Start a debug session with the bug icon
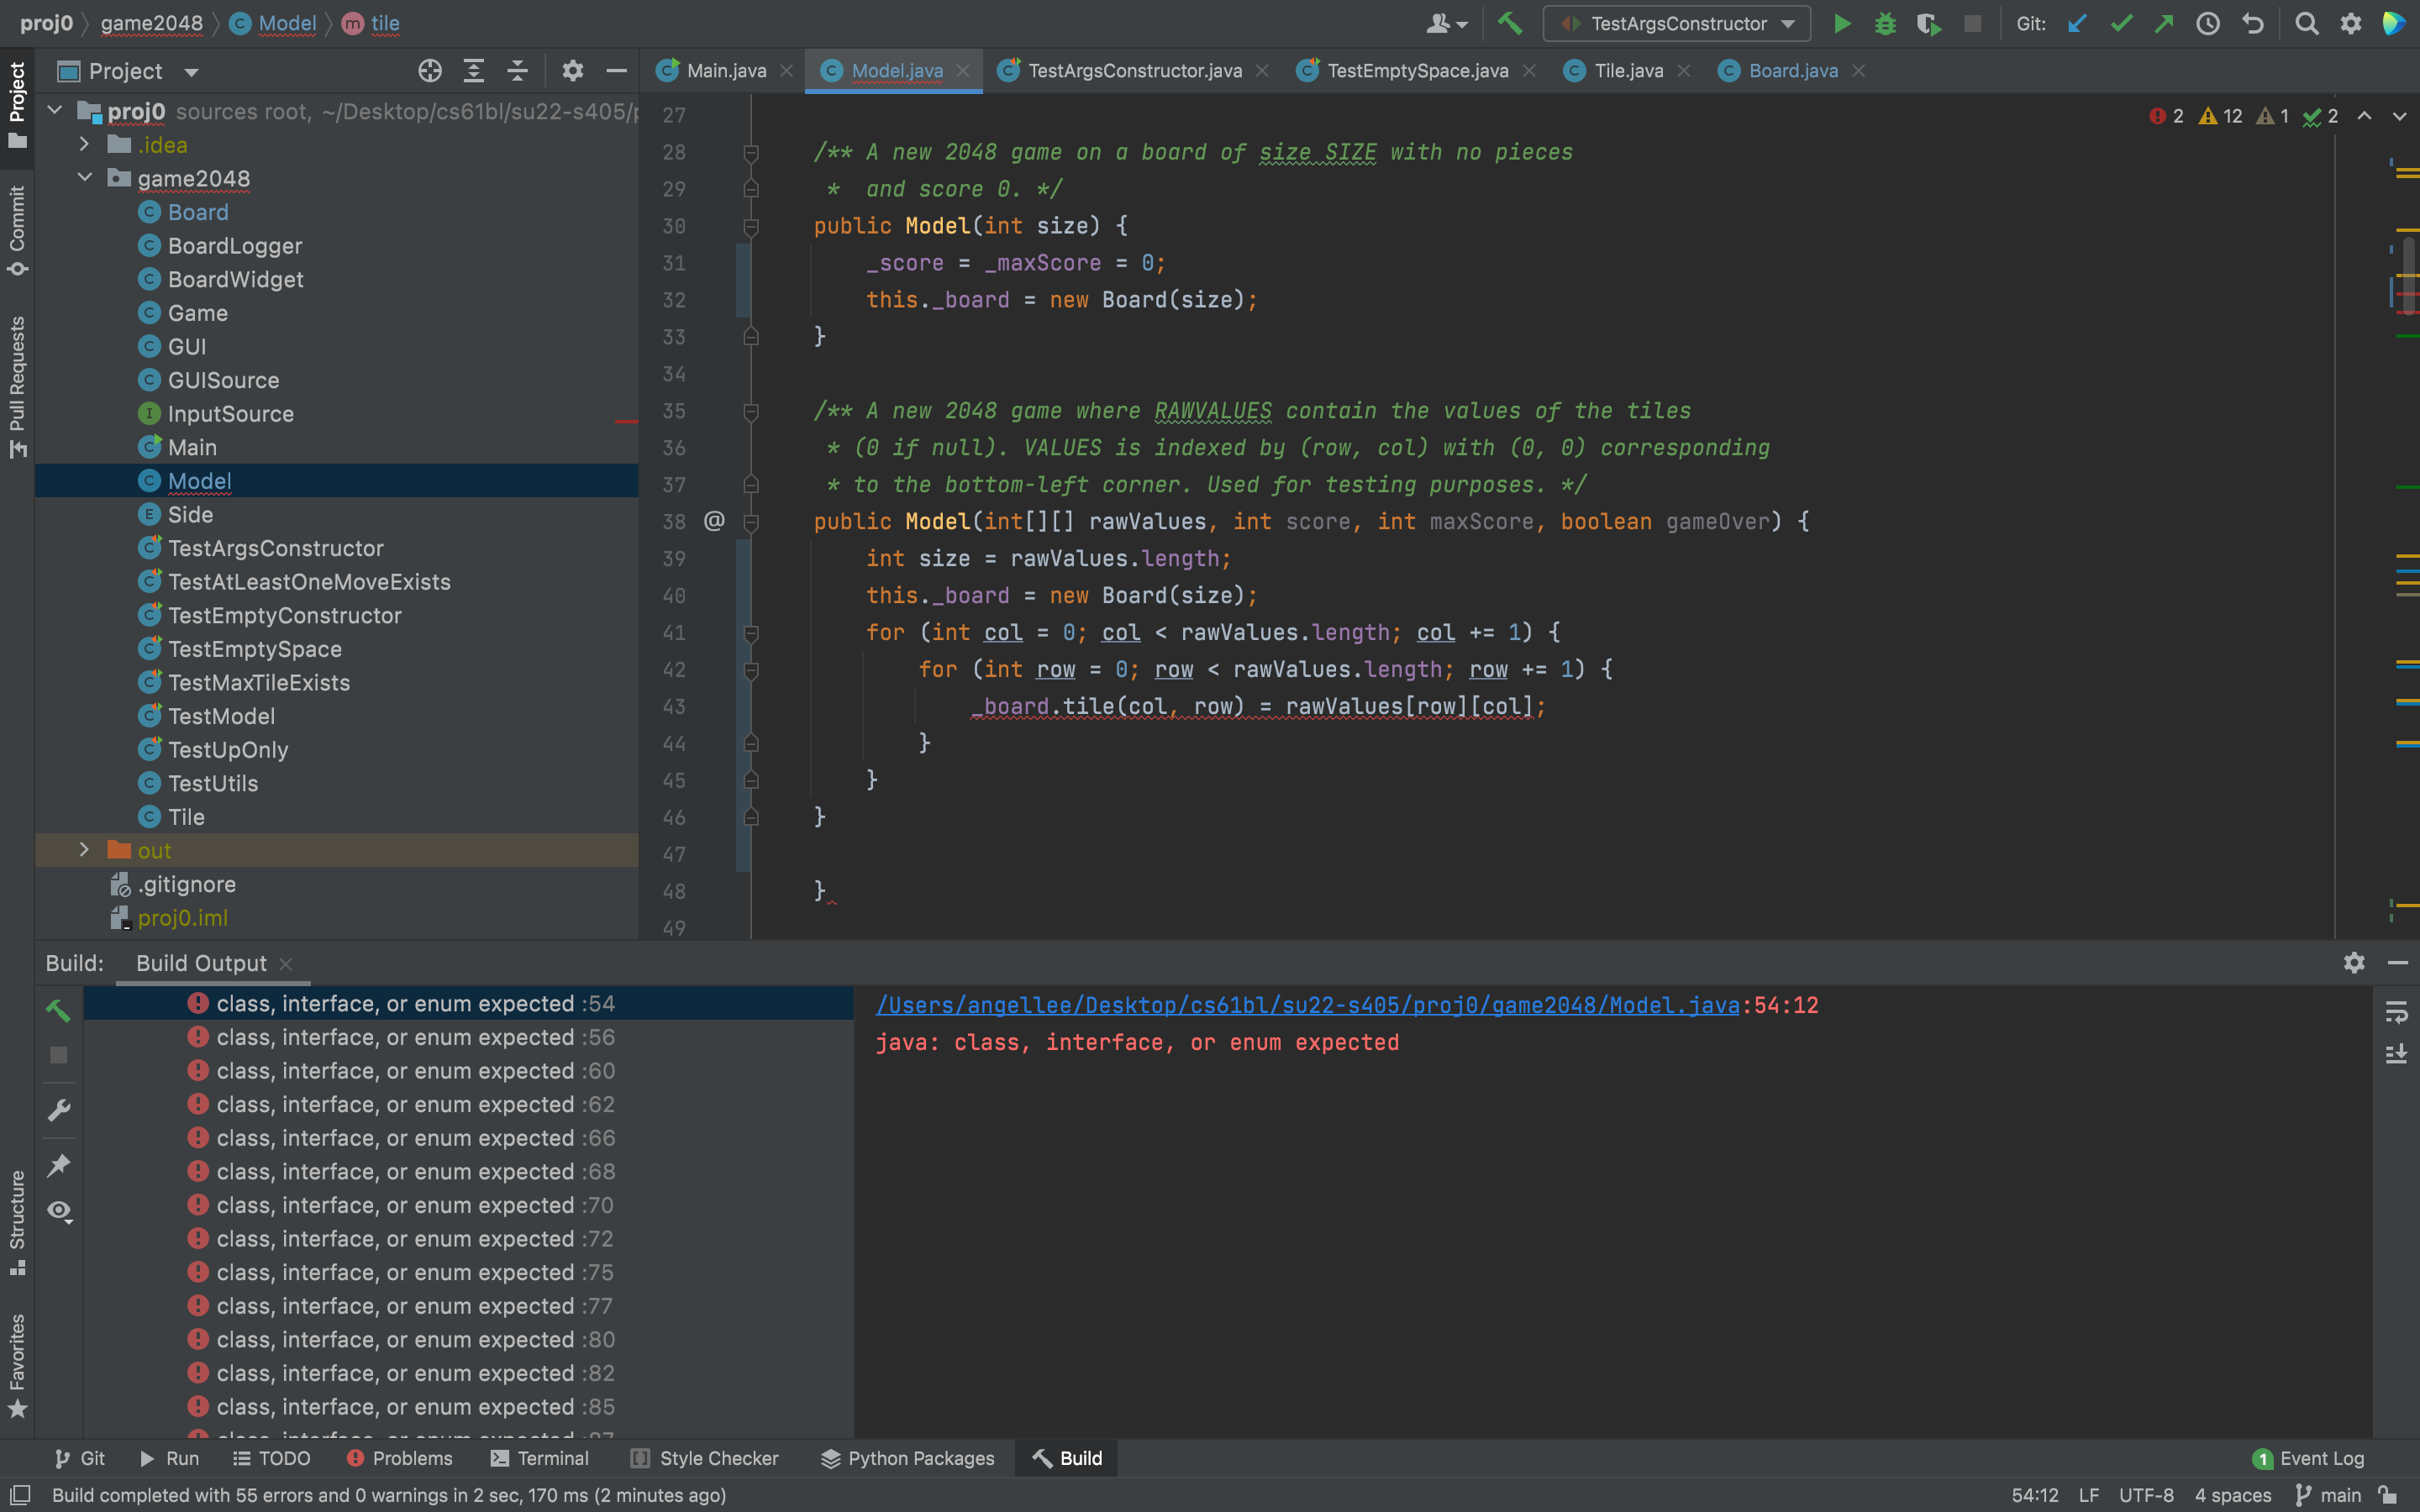This screenshot has width=2420, height=1512. coord(1885,23)
